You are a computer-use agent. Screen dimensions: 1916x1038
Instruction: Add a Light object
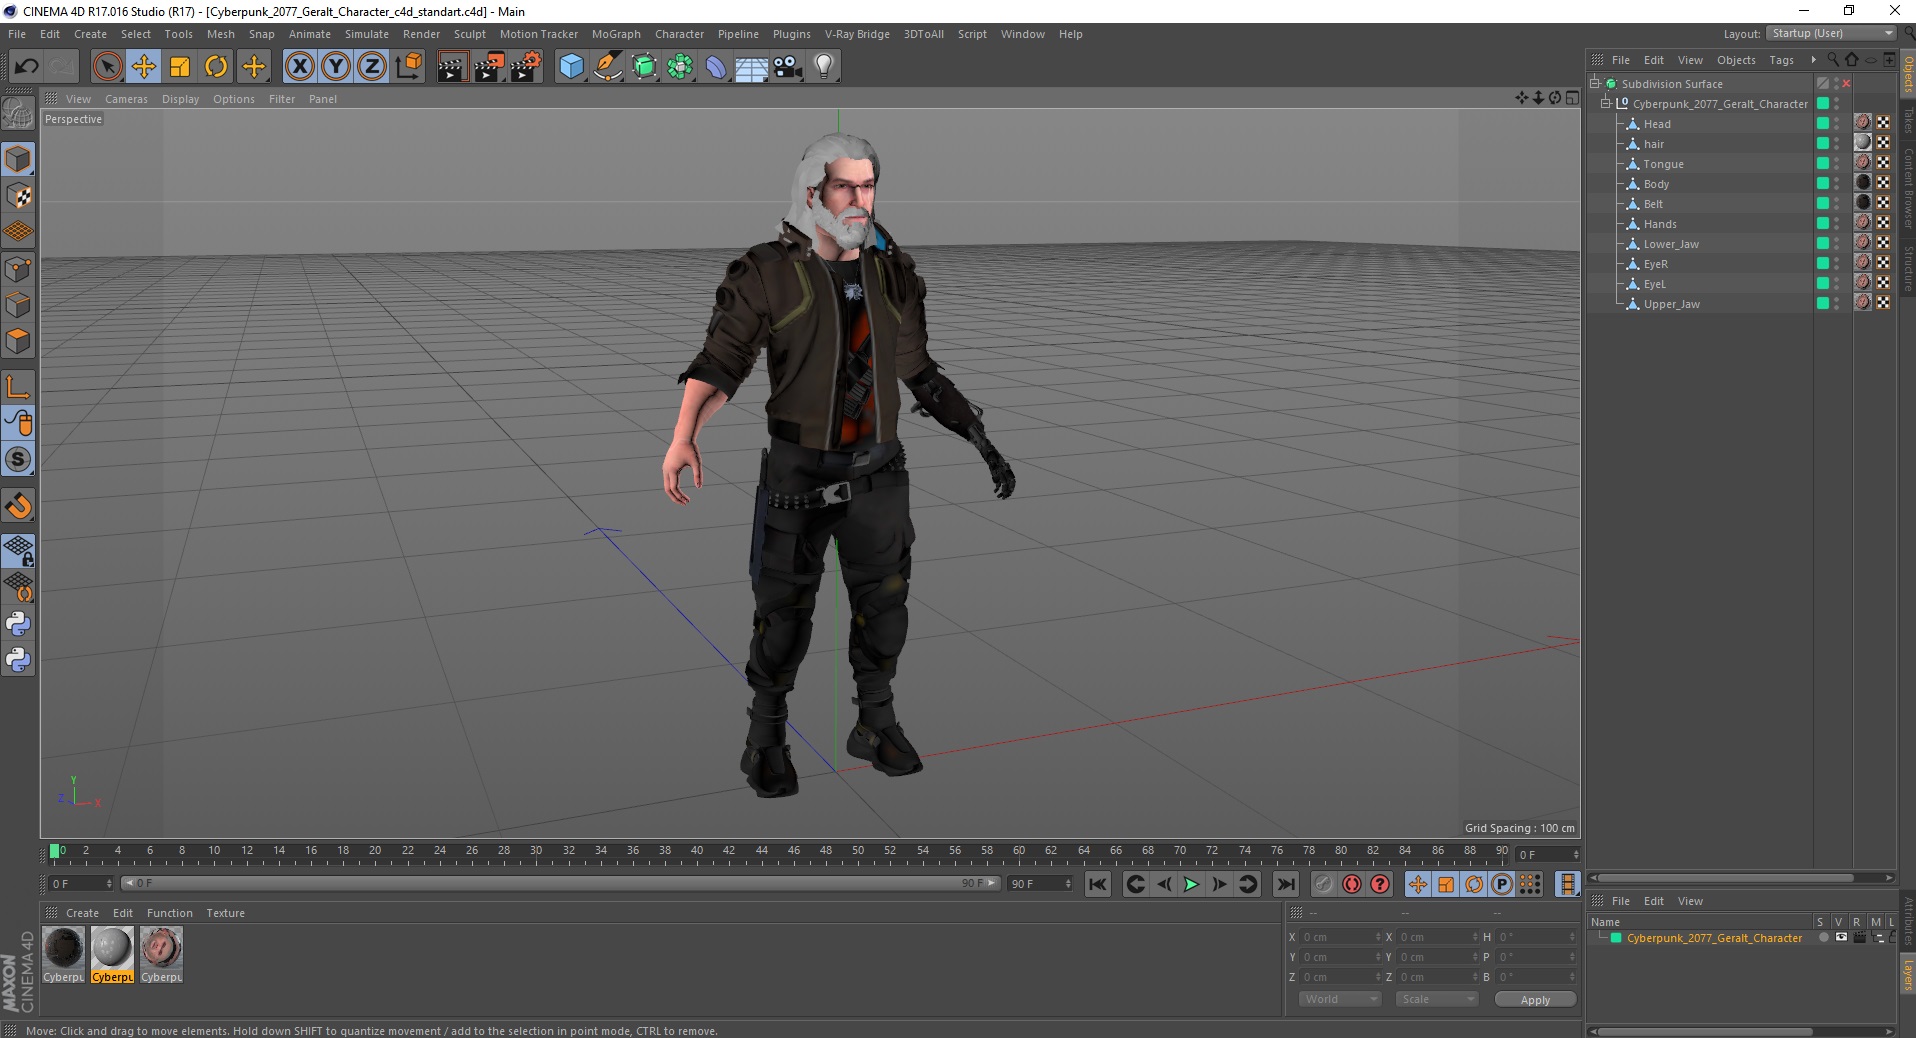[x=823, y=67]
